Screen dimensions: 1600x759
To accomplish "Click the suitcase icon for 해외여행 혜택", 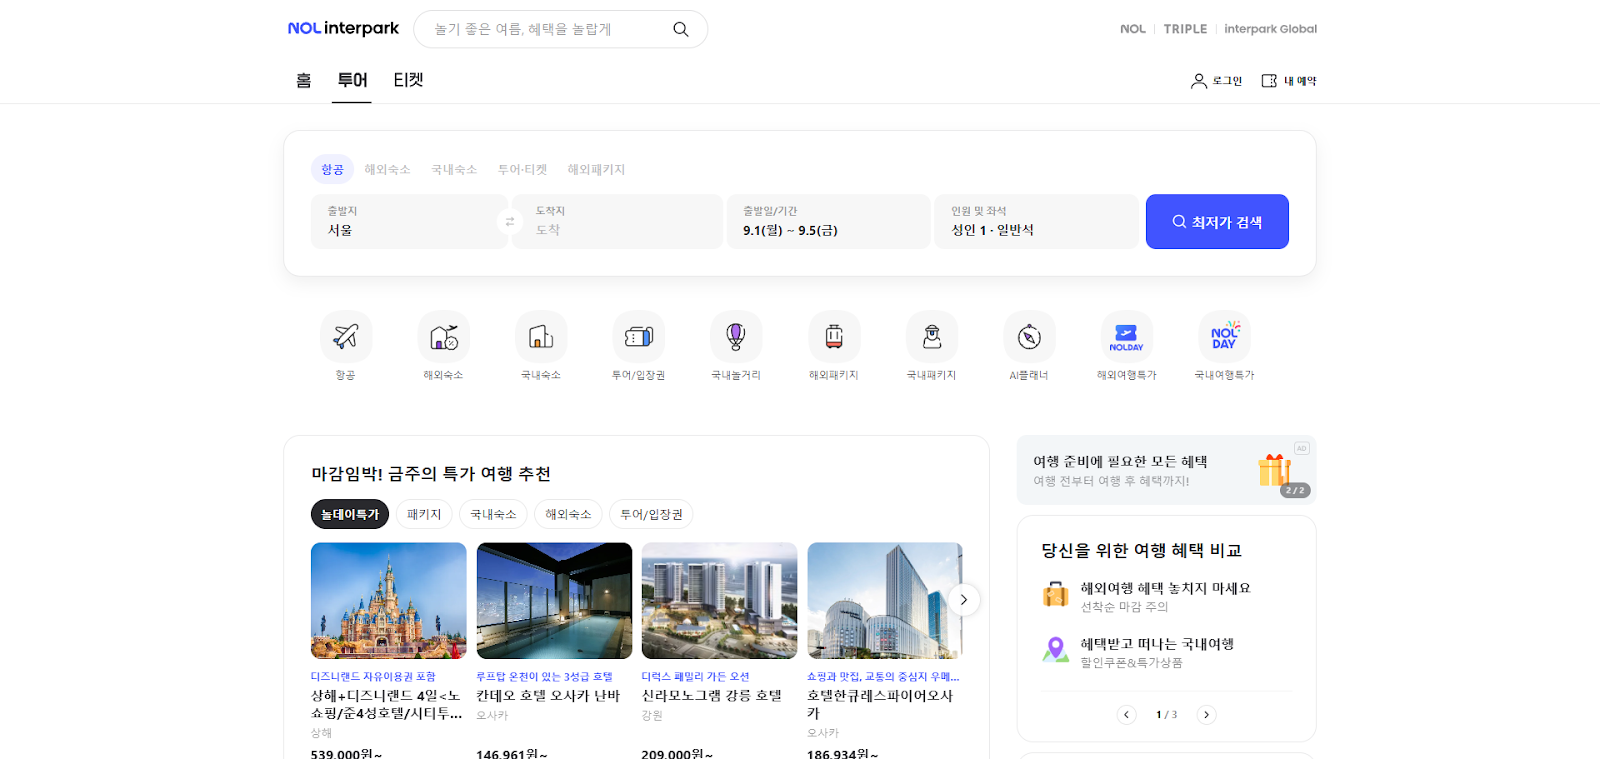I will [x=1056, y=595].
